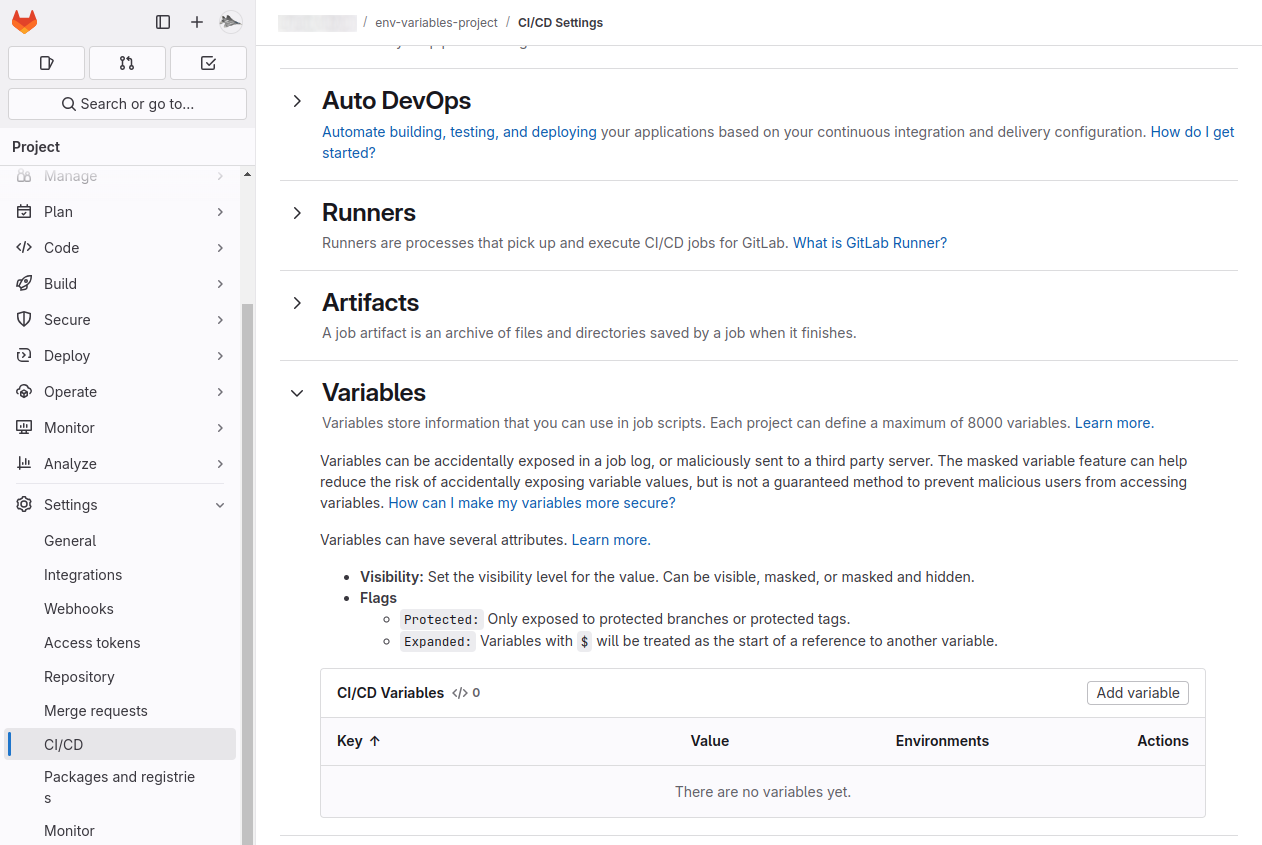Collapse the Settings menu chevron

[220, 505]
